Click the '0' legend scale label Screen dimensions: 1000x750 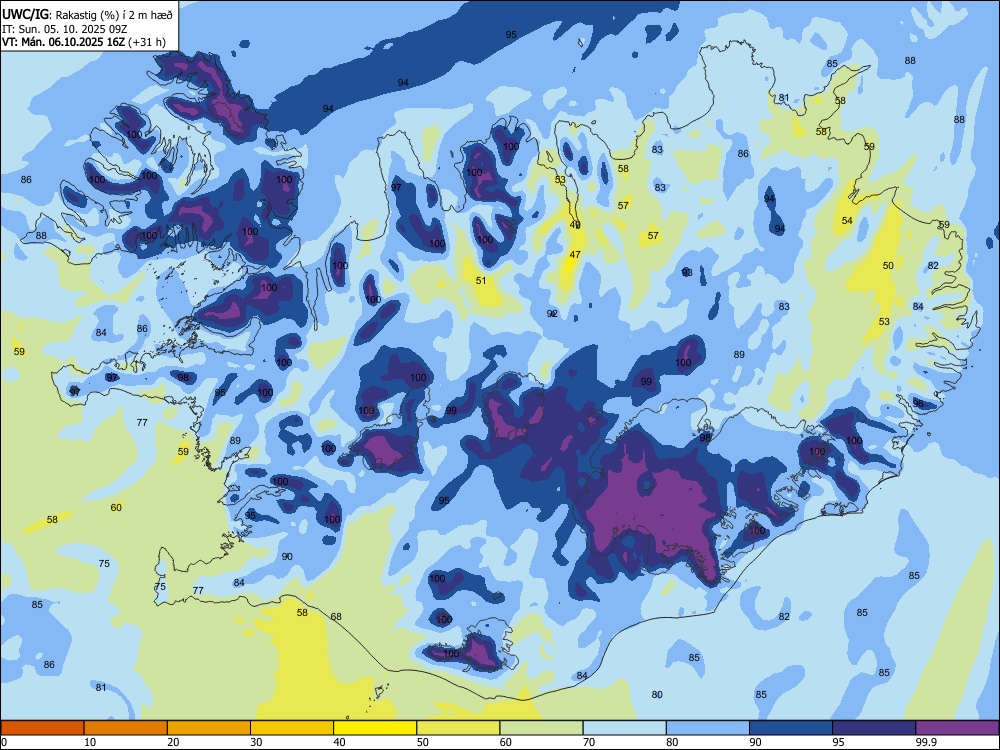tap(4, 742)
